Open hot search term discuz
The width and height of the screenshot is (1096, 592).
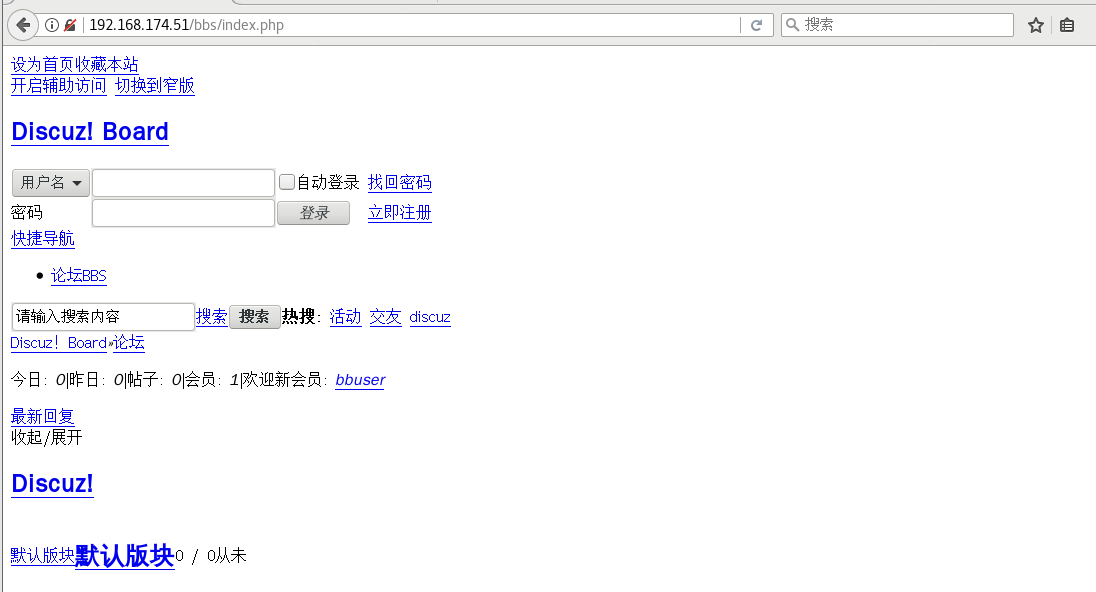click(430, 317)
